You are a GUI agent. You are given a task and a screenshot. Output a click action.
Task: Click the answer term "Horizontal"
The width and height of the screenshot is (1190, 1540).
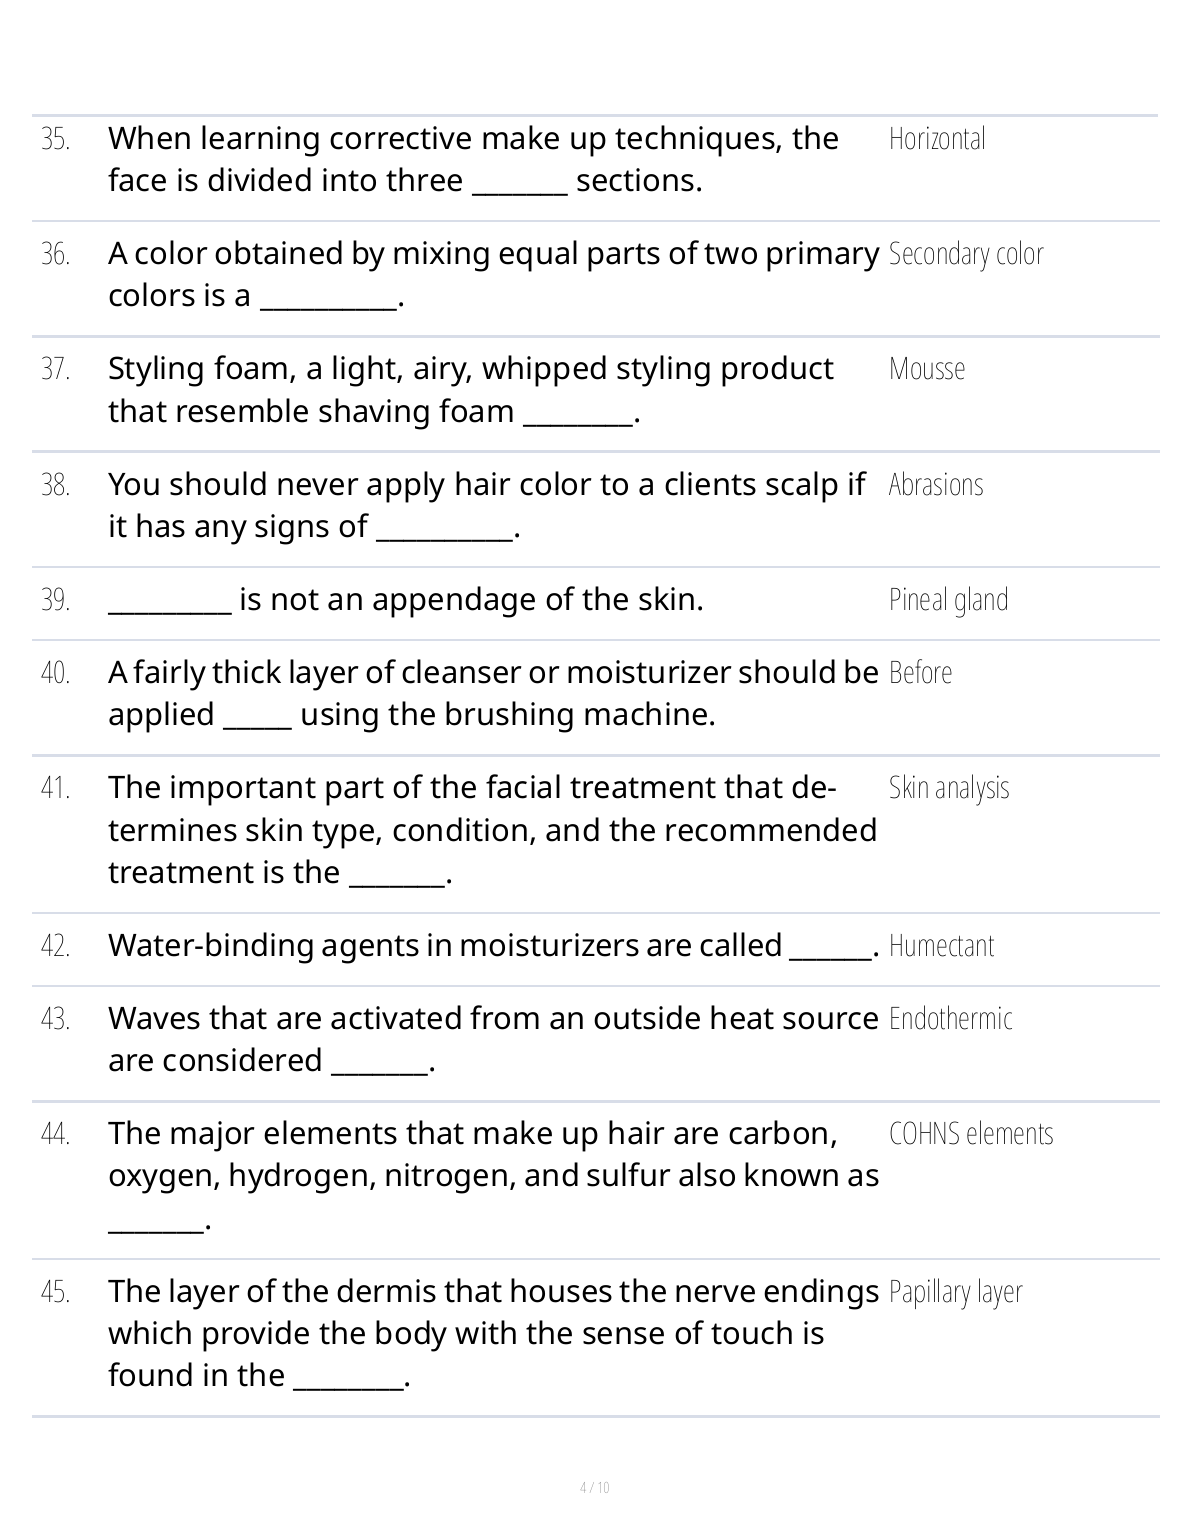937,139
